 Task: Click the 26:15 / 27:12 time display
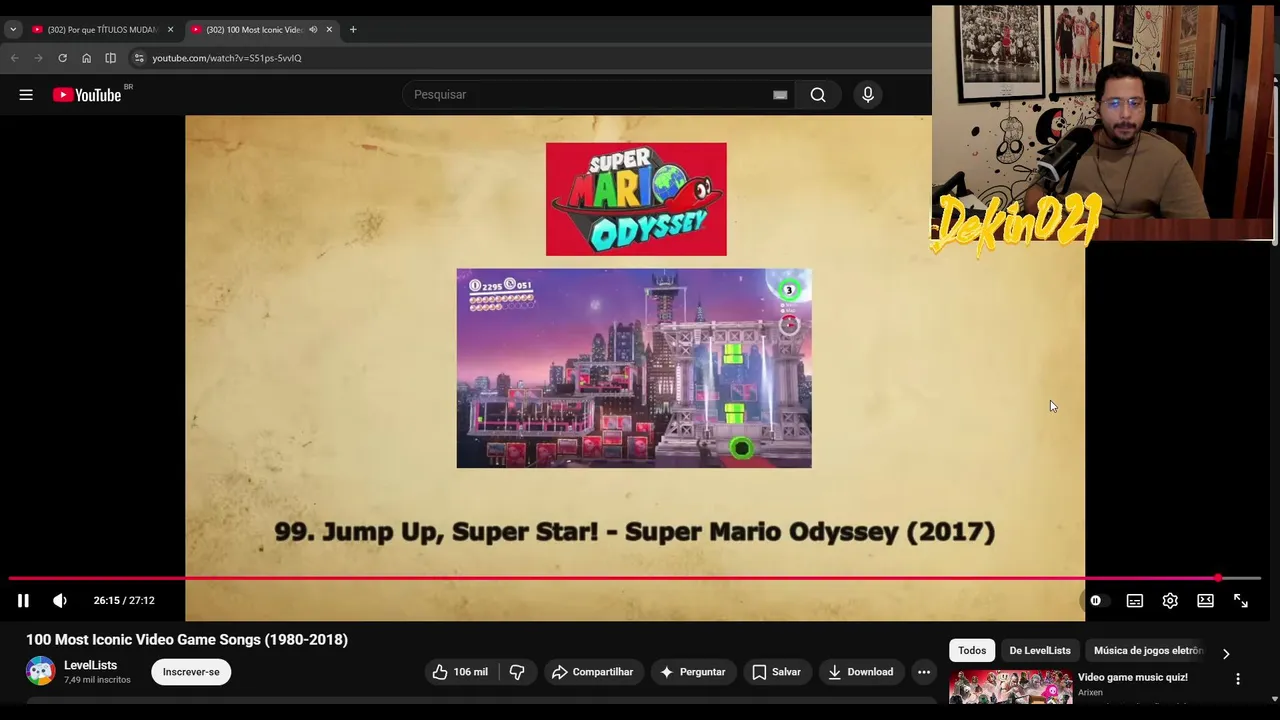pyautogui.click(x=124, y=601)
